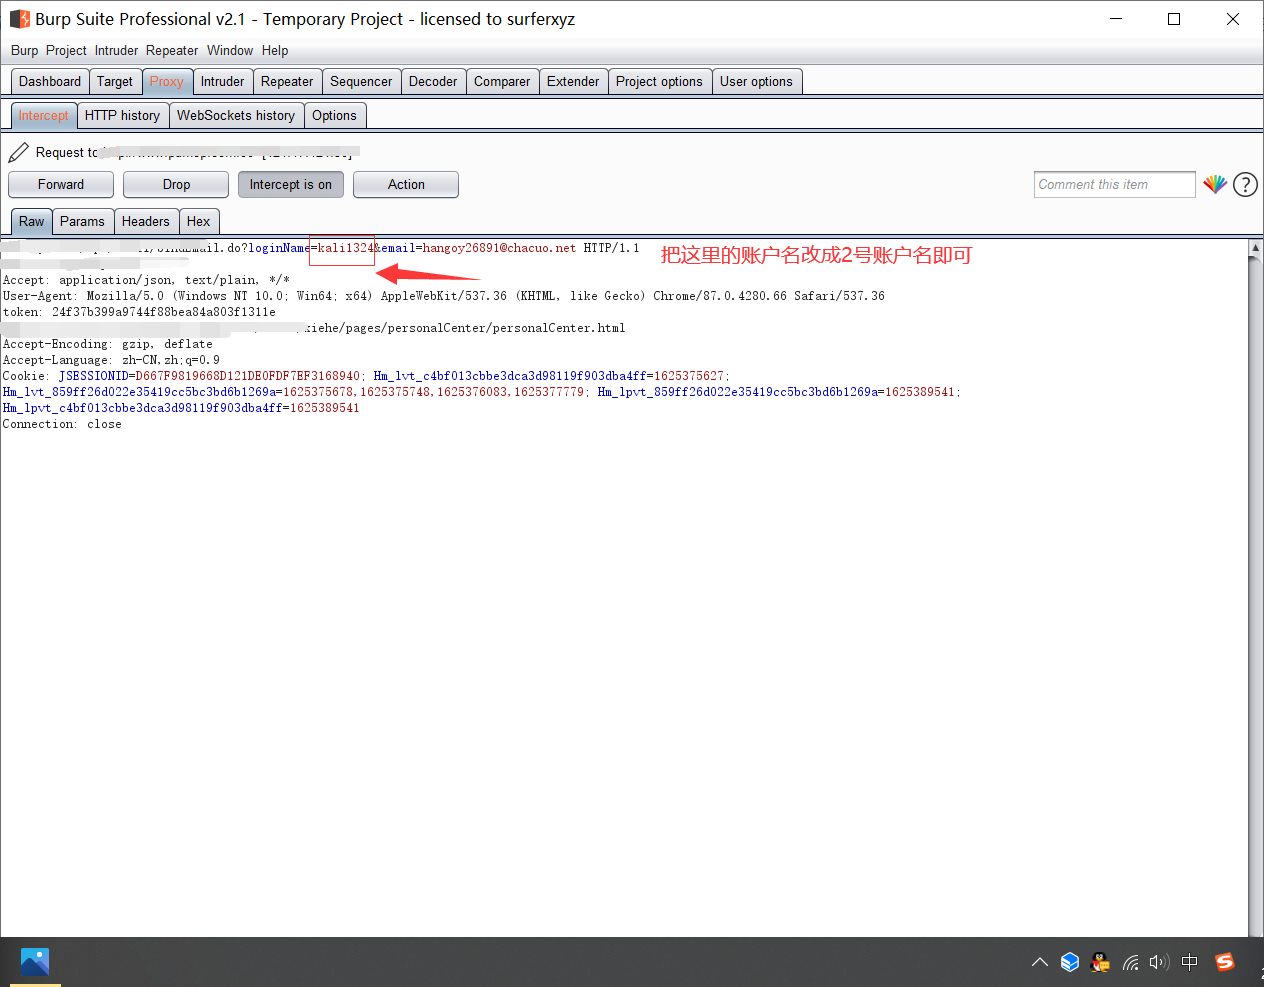Screen dimensions: 1264x987
Task: Click the User-Agent header line
Action: 444,296
